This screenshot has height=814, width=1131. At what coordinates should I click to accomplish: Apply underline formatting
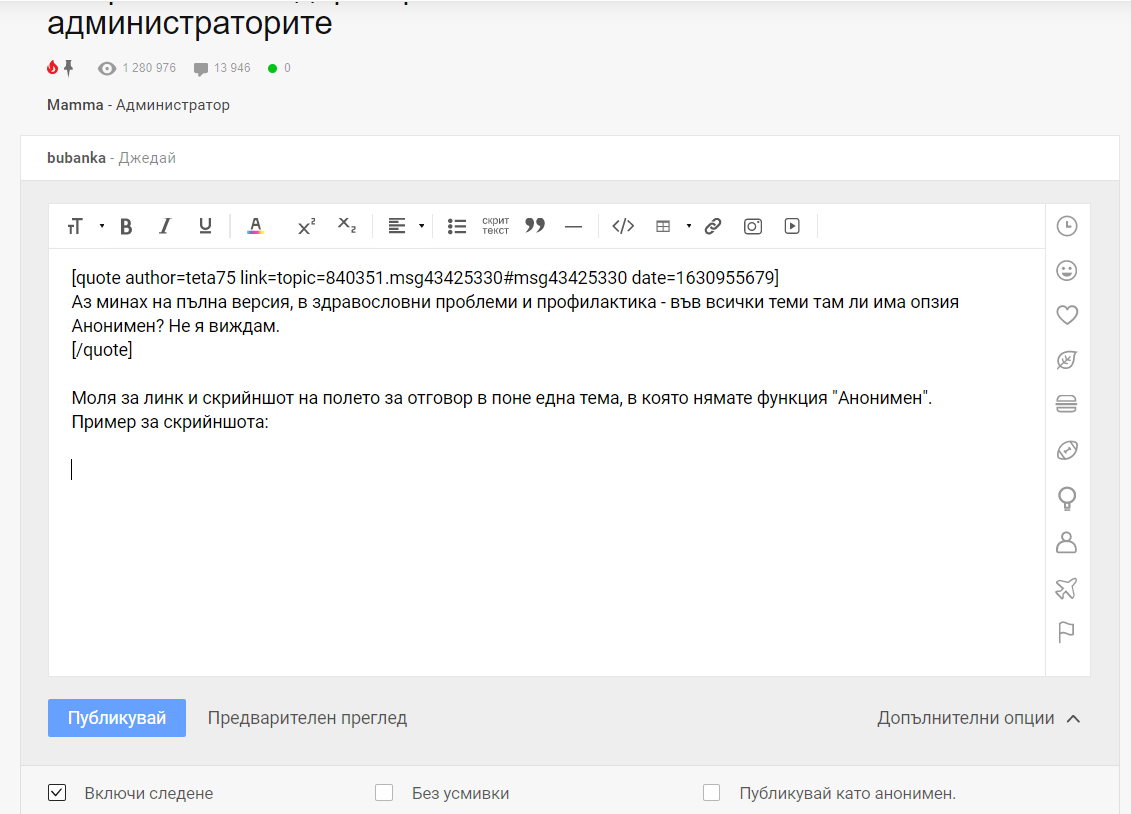coord(205,226)
